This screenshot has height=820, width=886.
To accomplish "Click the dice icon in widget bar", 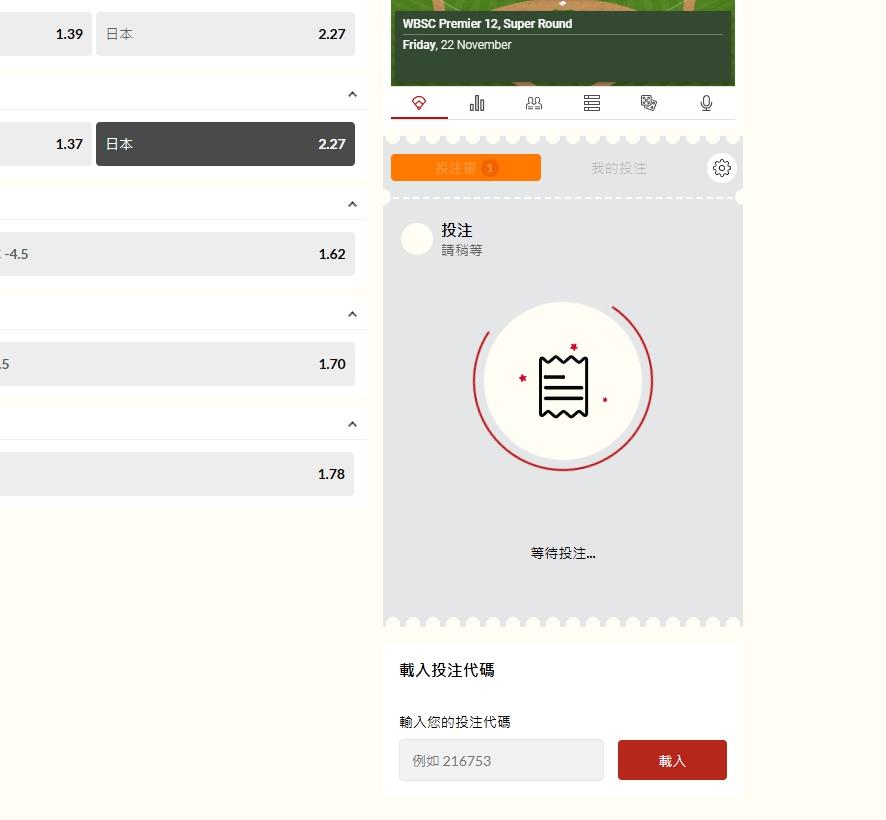I will pyautogui.click(x=649, y=103).
